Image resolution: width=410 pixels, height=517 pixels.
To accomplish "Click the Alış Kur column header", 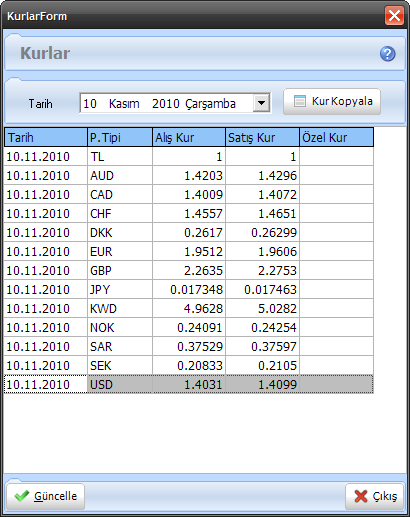I will [189, 137].
